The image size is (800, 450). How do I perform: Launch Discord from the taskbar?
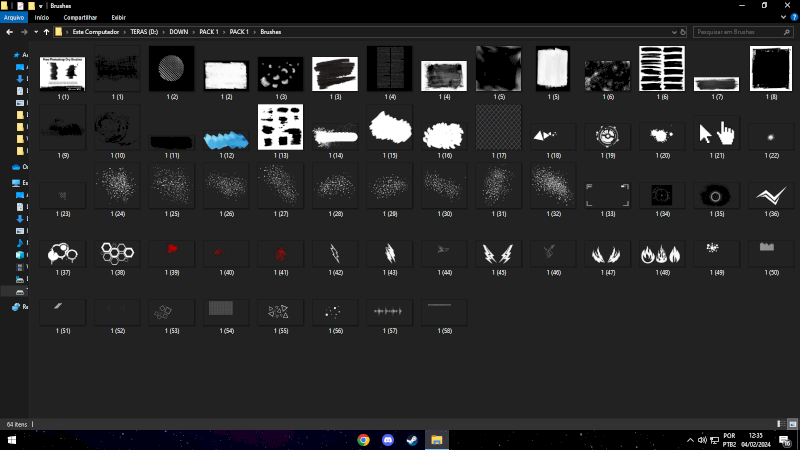(388, 440)
